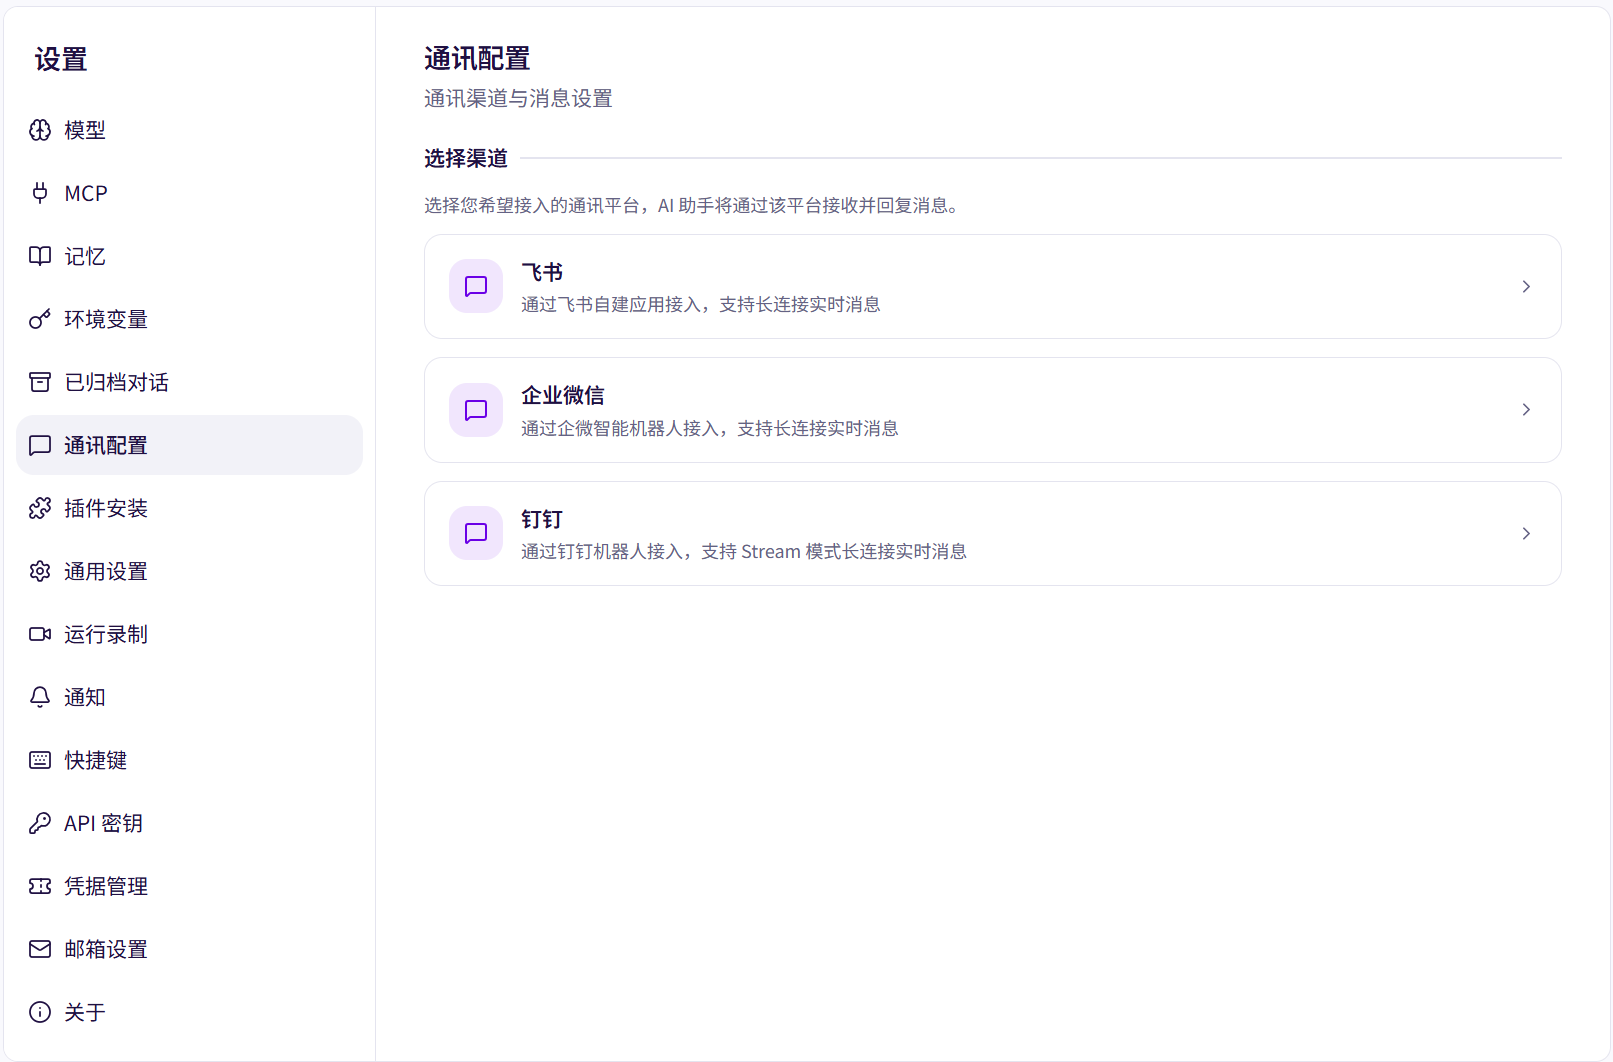The image size is (1613, 1062).
Task: Choose the 飞书 channel title
Action: (x=542, y=272)
